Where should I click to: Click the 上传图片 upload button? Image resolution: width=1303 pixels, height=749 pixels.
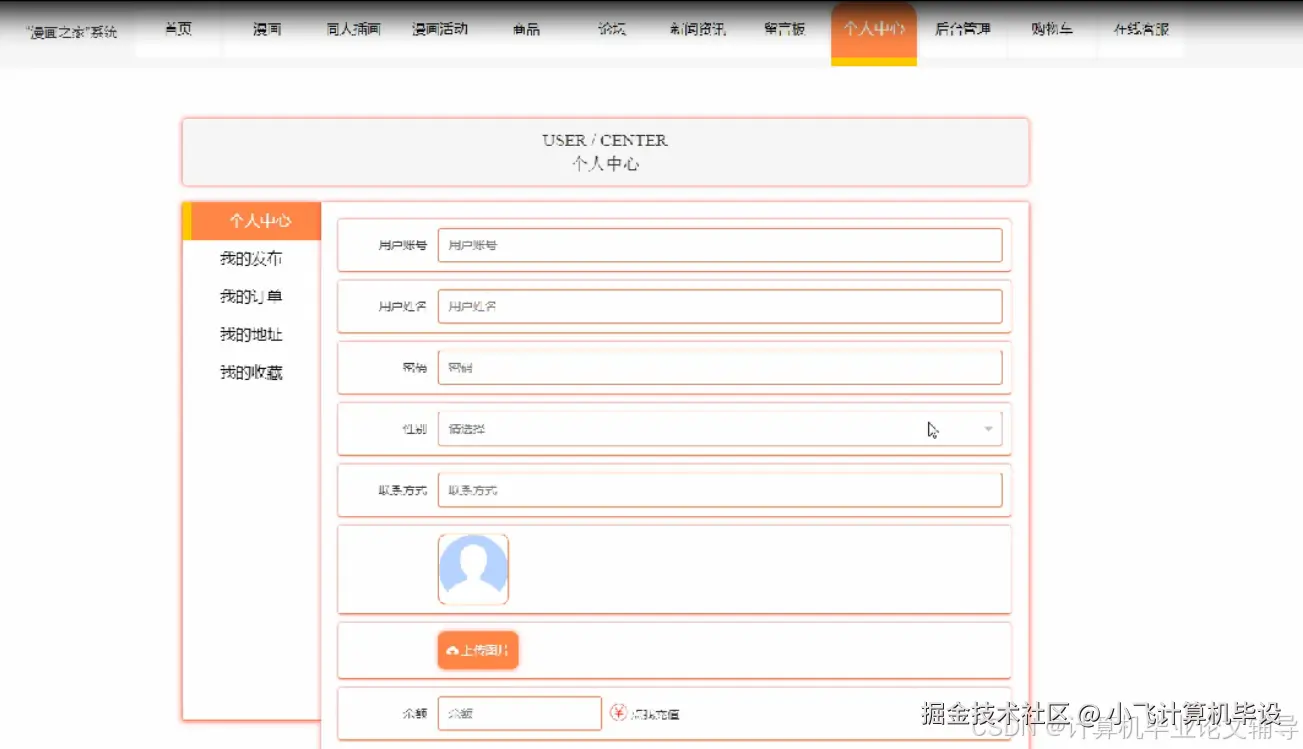478,650
